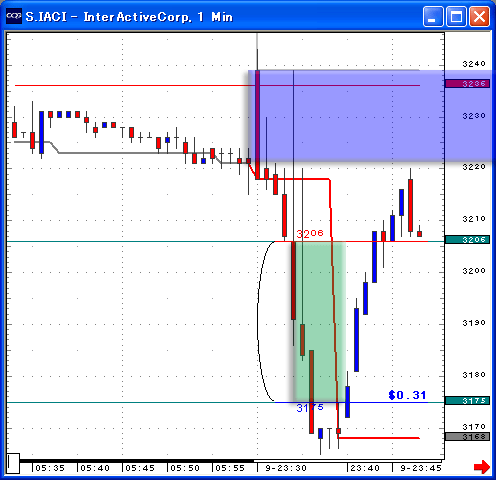Click the 05:55 time axis label

pyautogui.click(x=230, y=468)
